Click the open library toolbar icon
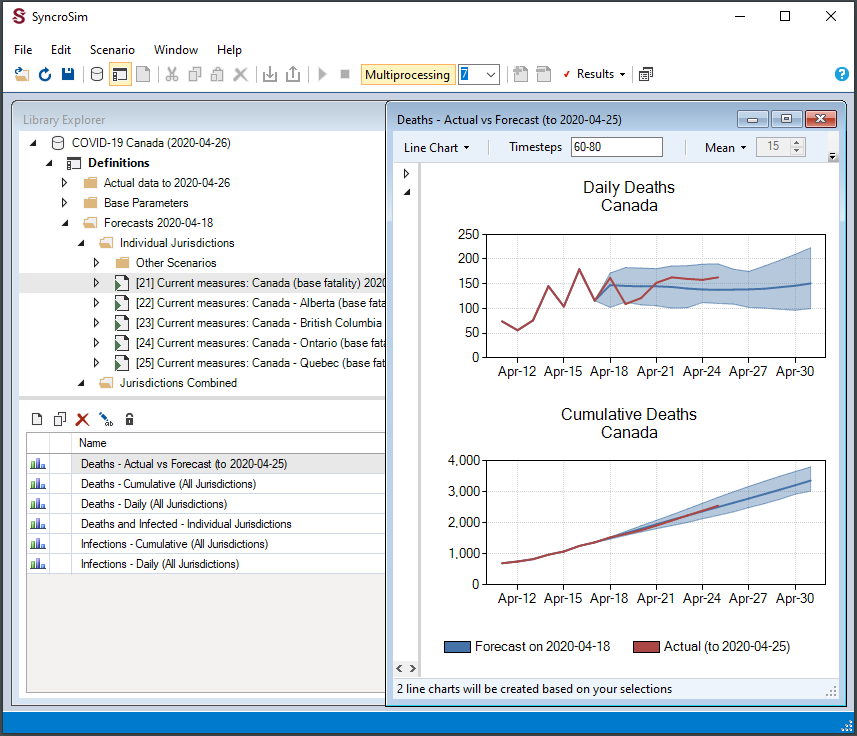Viewport: 857px width, 736px height. 22,74
